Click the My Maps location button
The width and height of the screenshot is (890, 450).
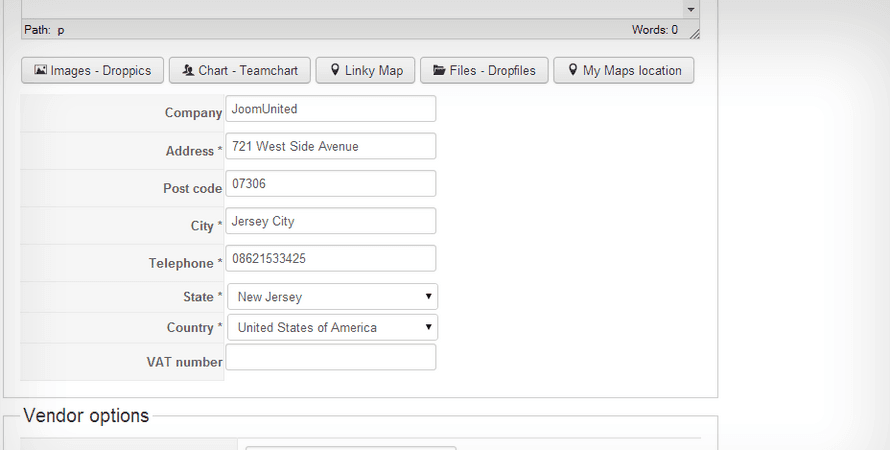click(623, 71)
